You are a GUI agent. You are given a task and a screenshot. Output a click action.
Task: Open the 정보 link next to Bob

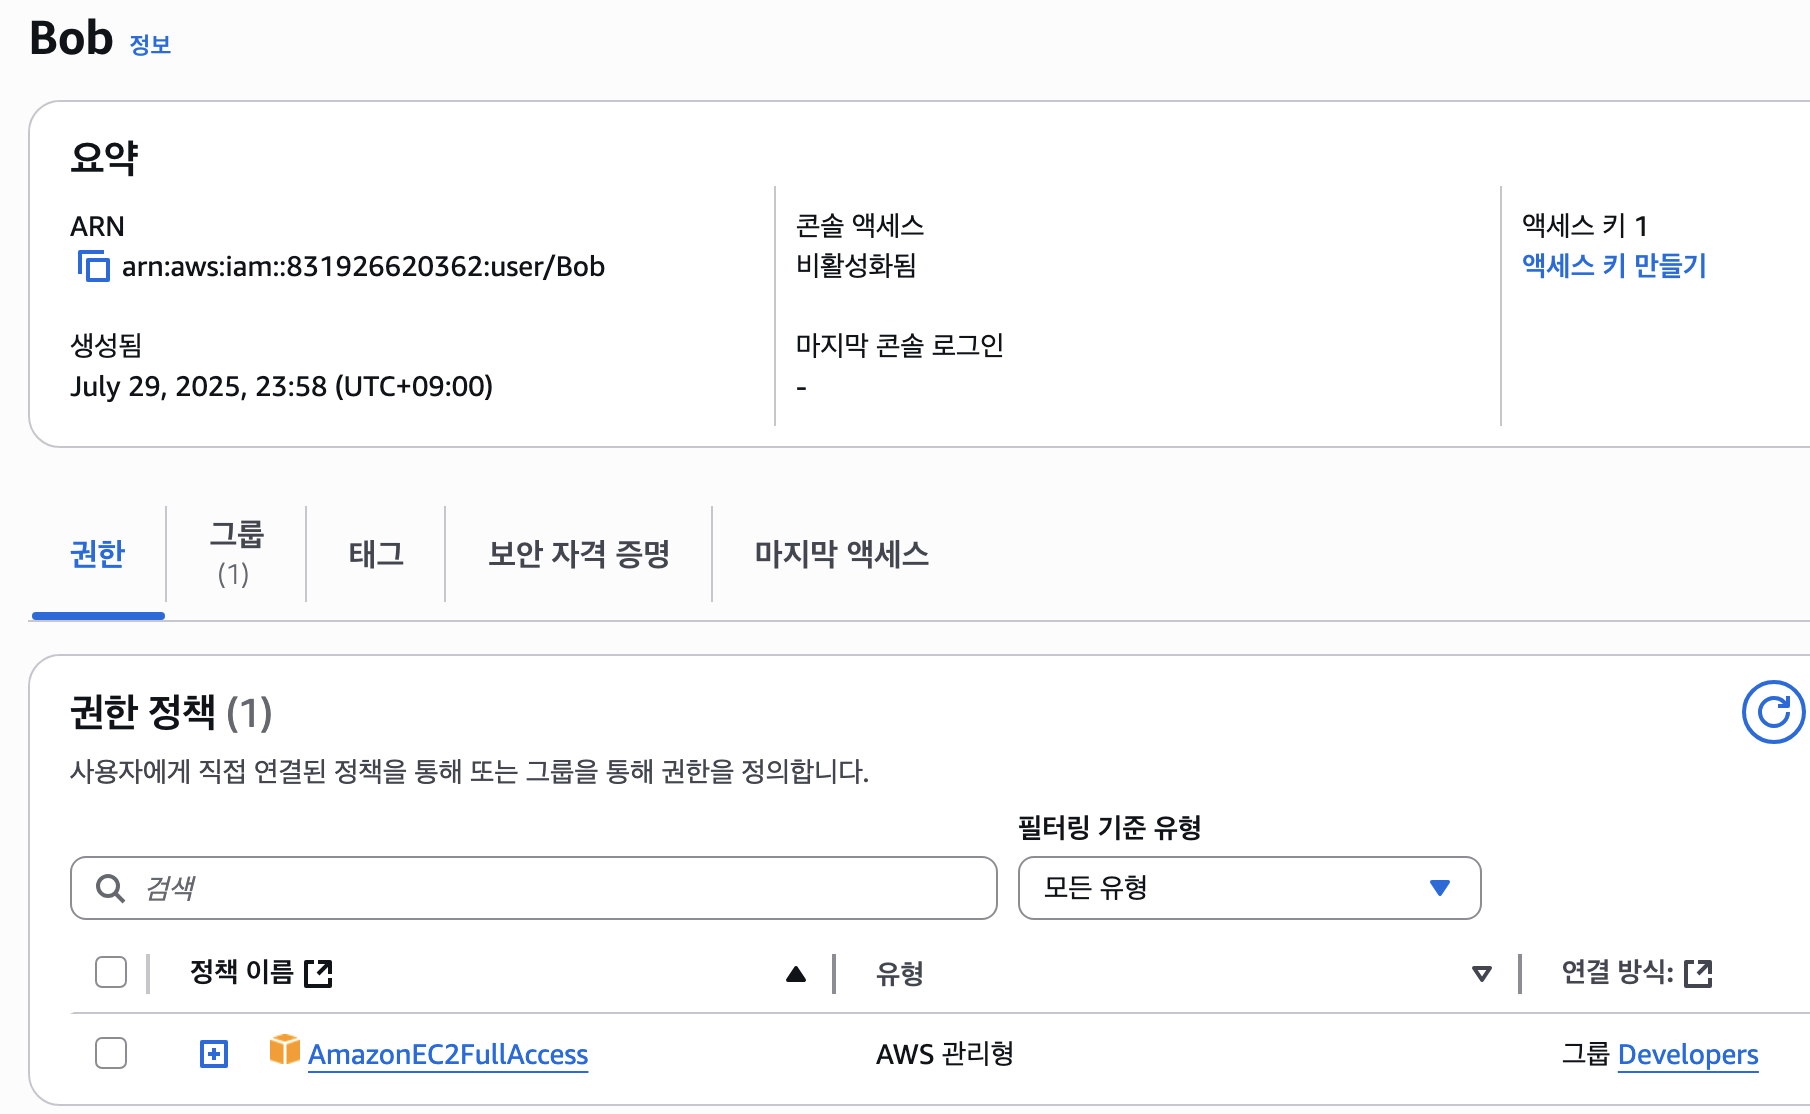150,45
